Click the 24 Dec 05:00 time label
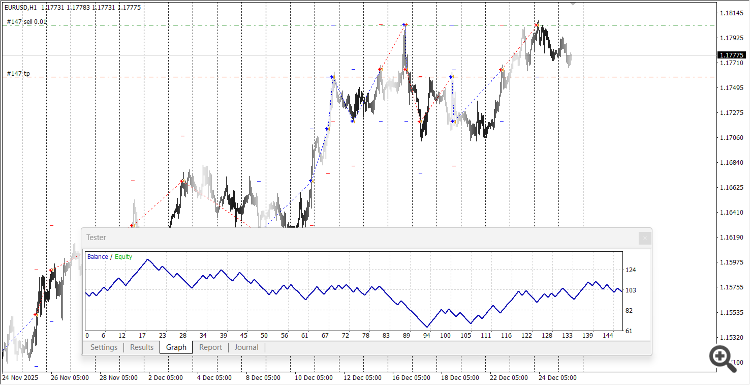The image size is (750, 385). point(559,378)
